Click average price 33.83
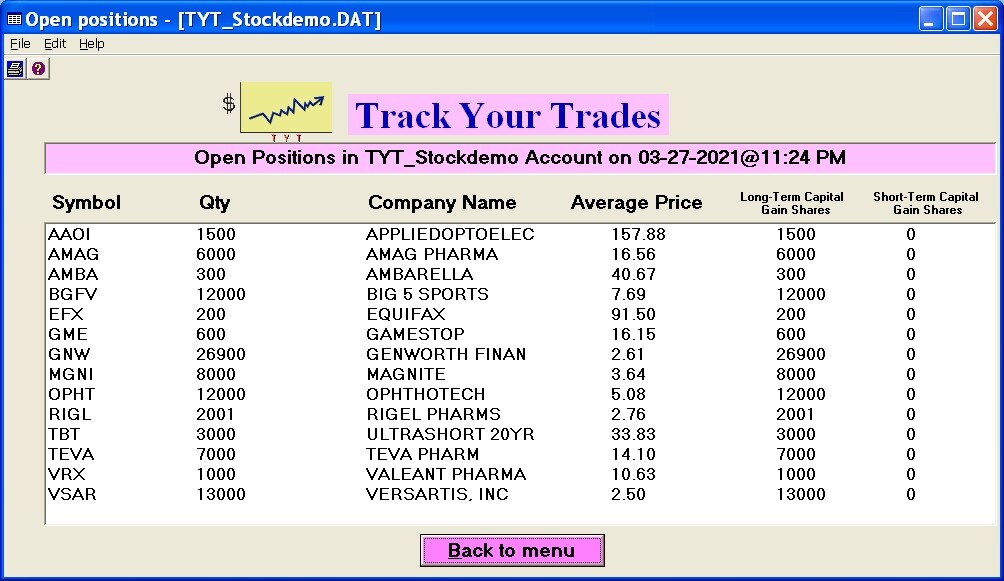Image resolution: width=1004 pixels, height=581 pixels. pyautogui.click(x=633, y=434)
